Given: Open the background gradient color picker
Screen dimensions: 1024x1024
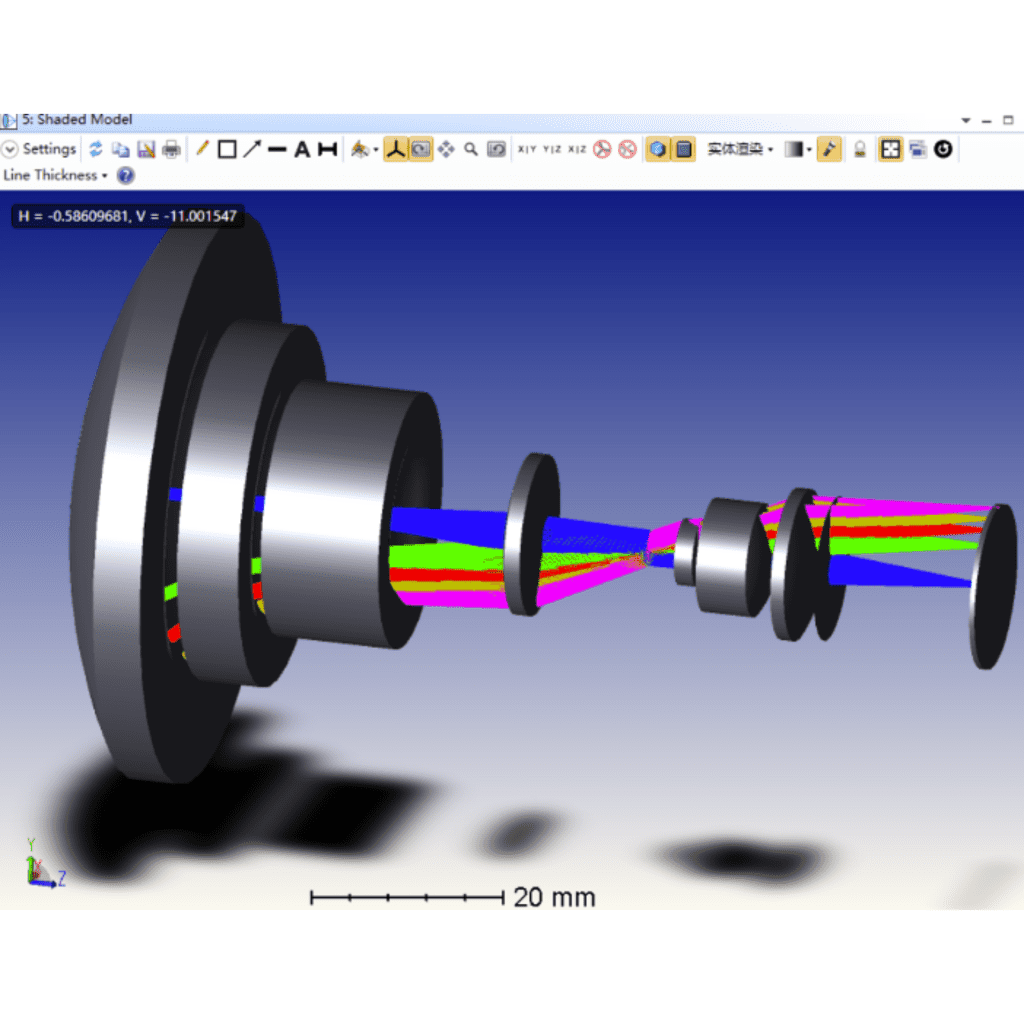Looking at the screenshot, I should (797, 150).
